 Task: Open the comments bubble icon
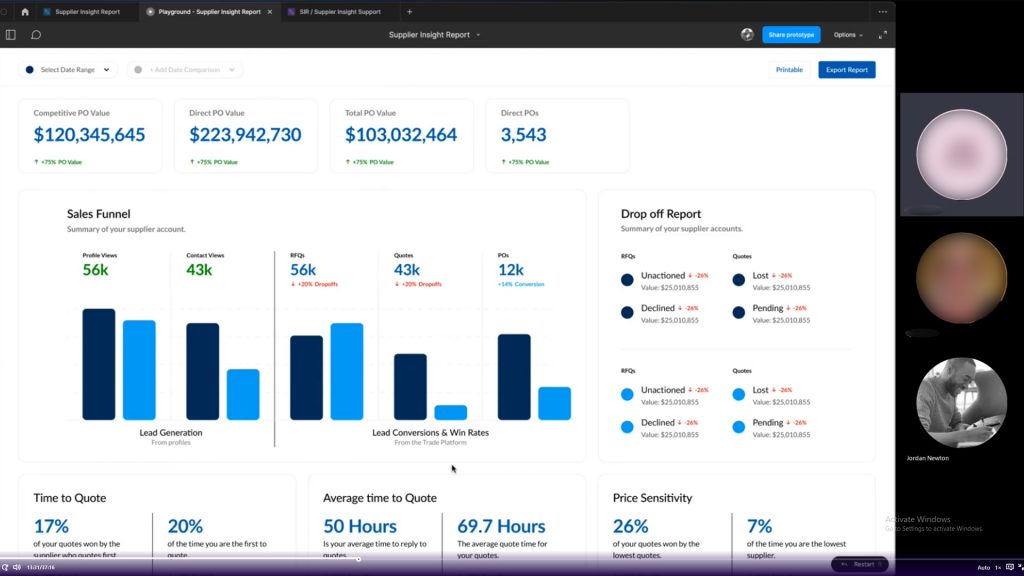click(x=36, y=35)
